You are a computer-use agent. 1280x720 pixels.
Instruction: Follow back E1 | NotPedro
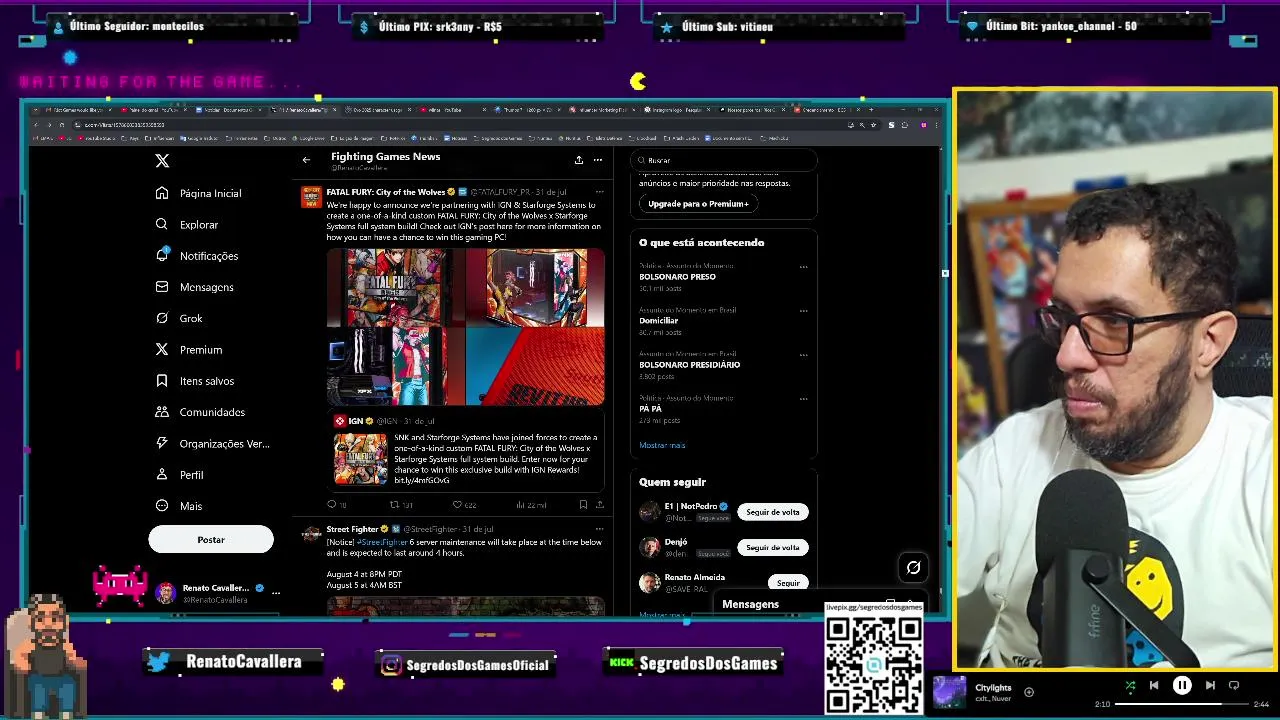[x=773, y=512]
